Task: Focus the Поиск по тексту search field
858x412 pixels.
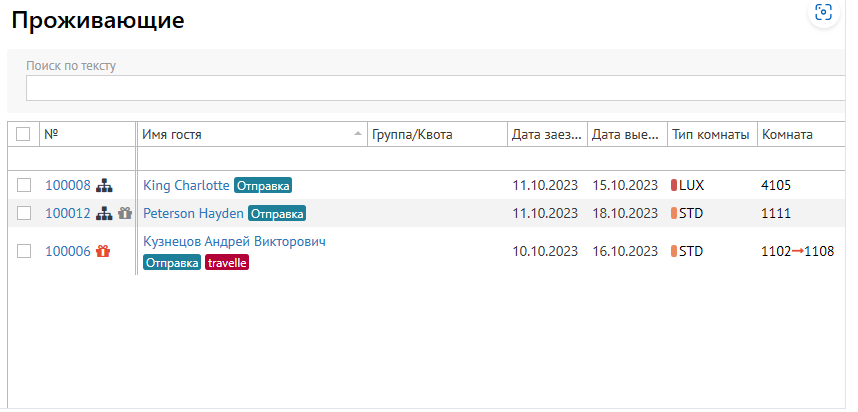Action: (x=435, y=88)
